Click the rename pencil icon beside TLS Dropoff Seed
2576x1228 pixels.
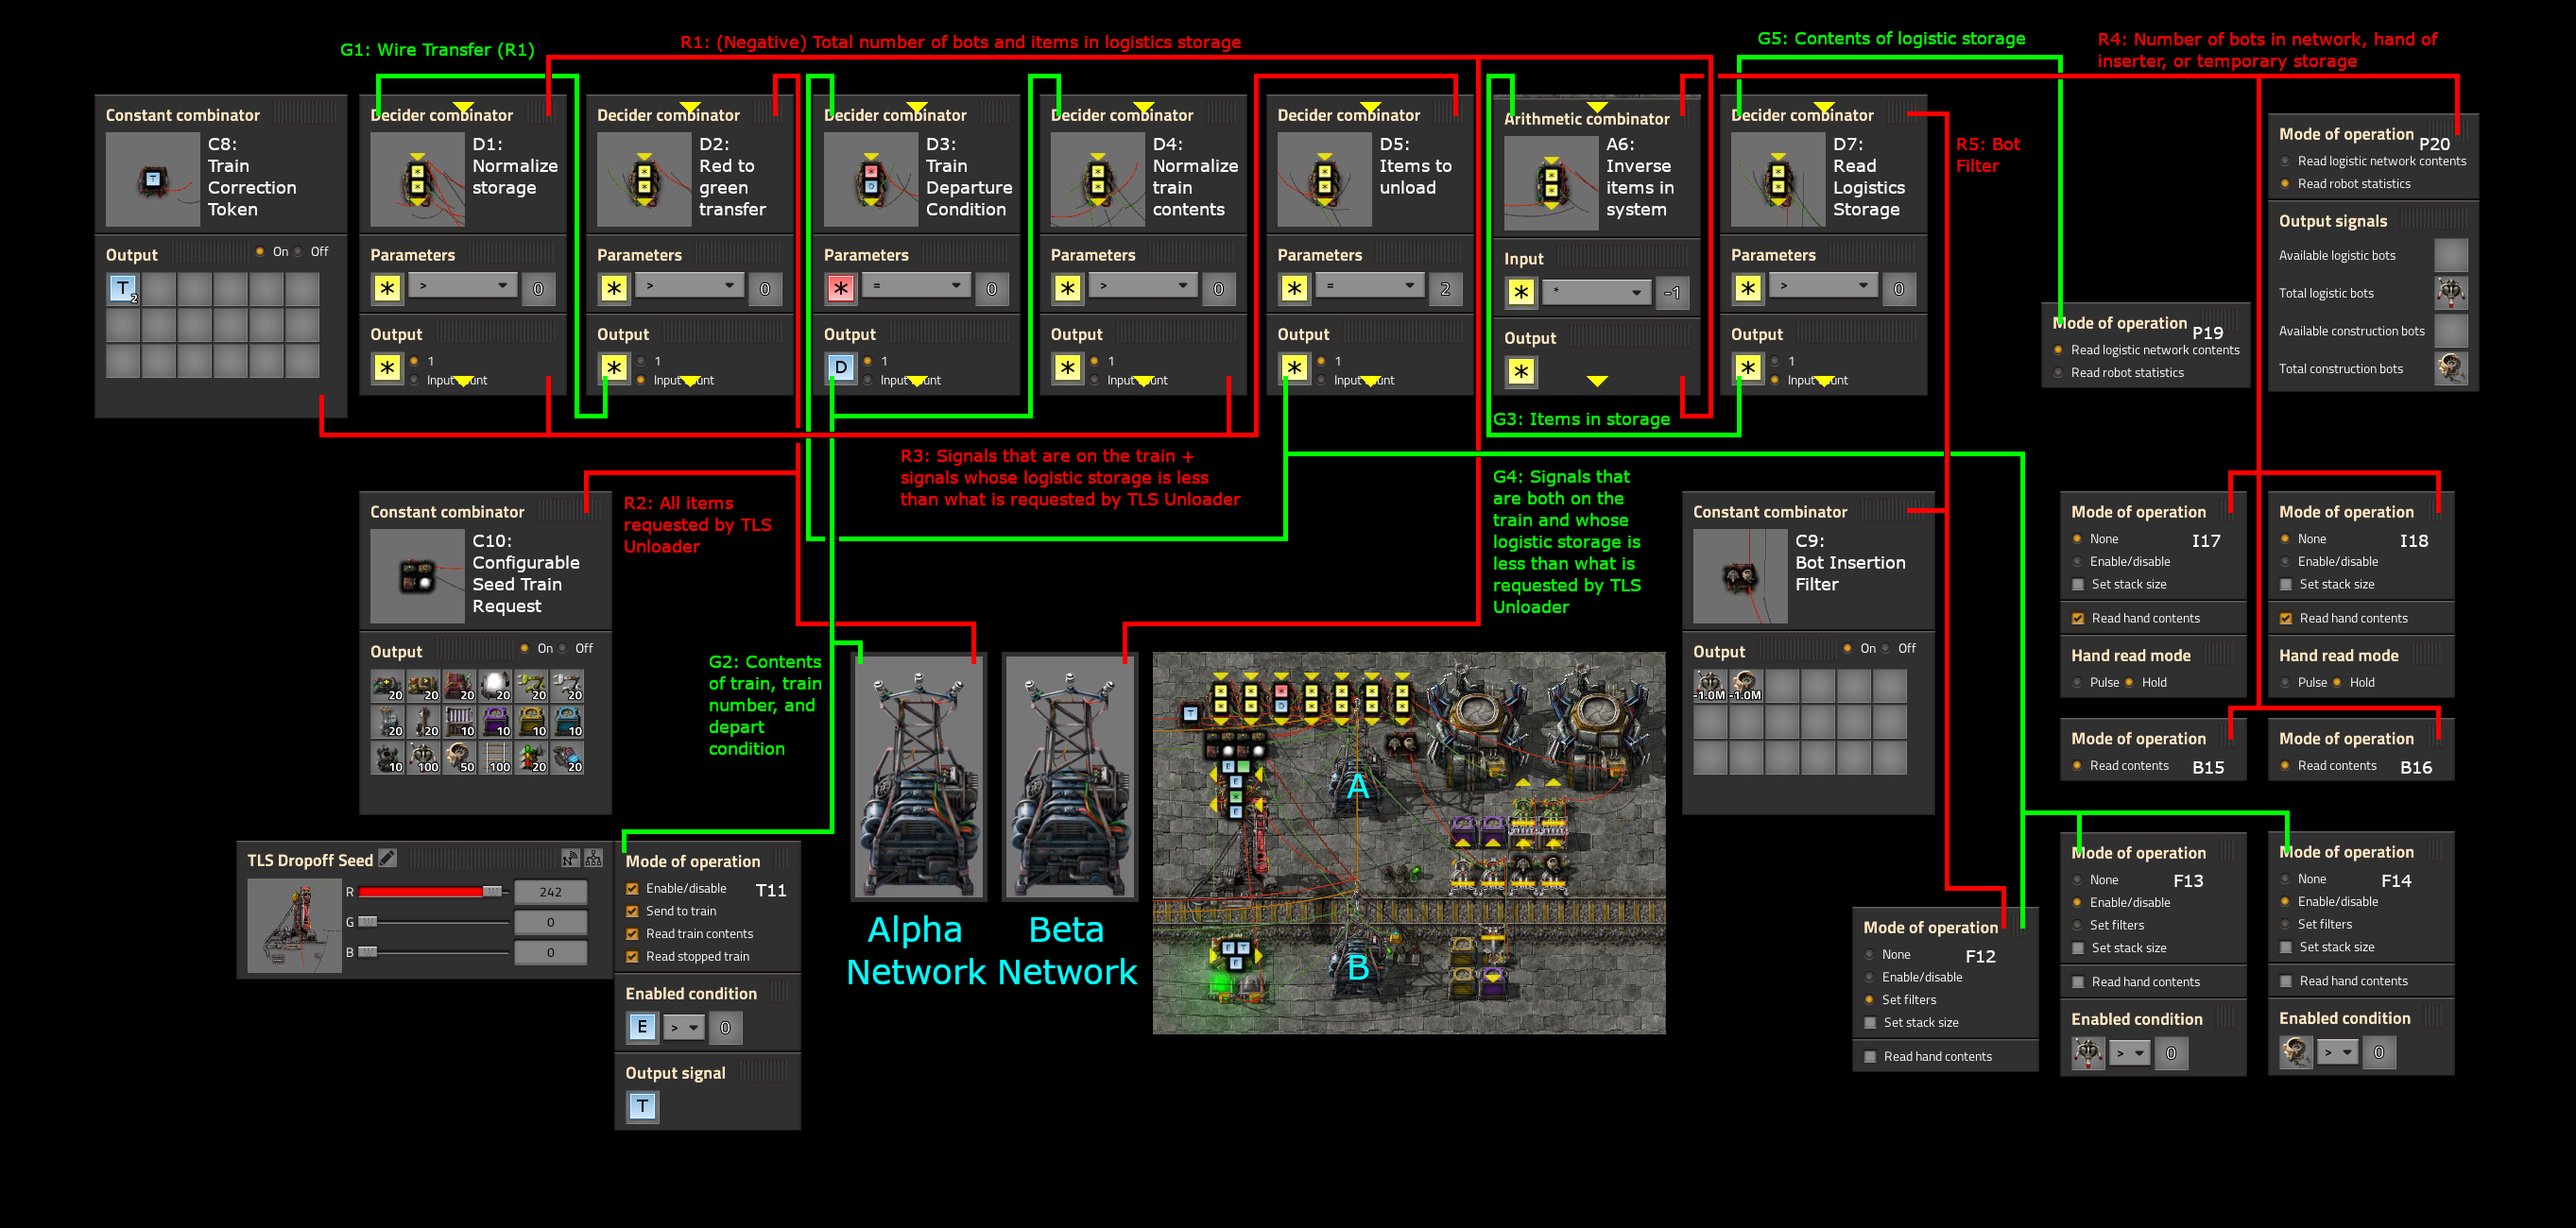pyautogui.click(x=388, y=858)
